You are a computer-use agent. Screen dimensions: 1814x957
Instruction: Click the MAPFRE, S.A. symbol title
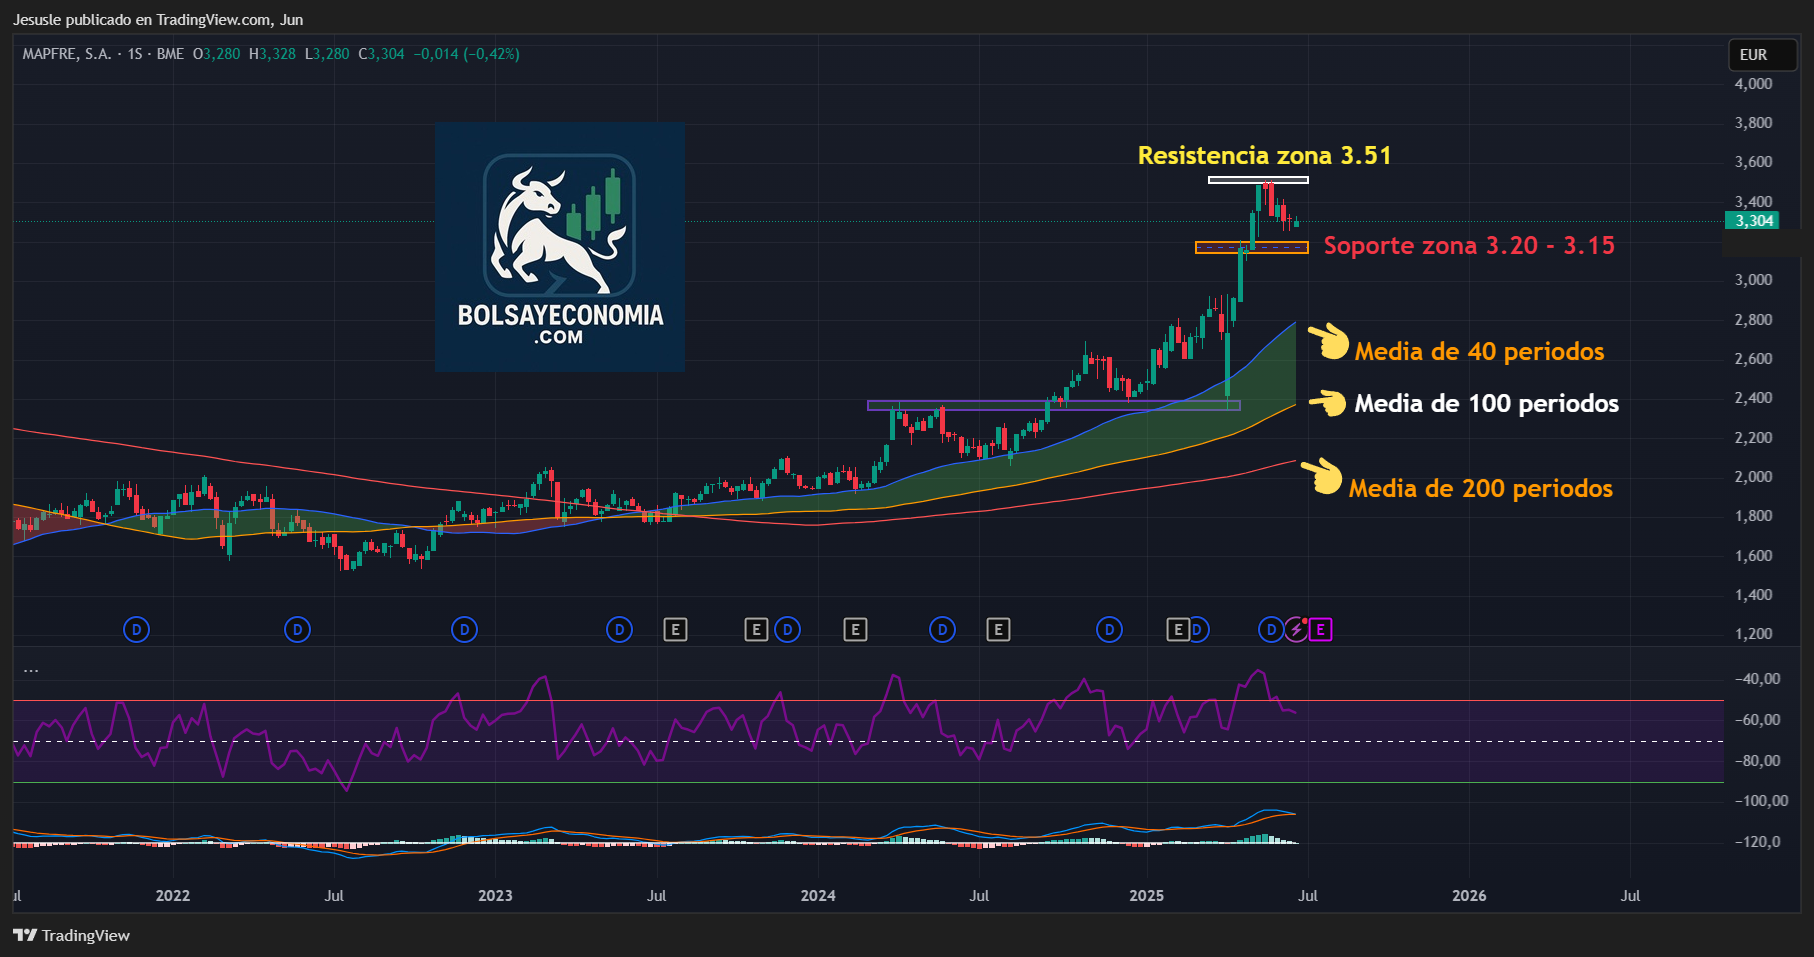(x=66, y=54)
